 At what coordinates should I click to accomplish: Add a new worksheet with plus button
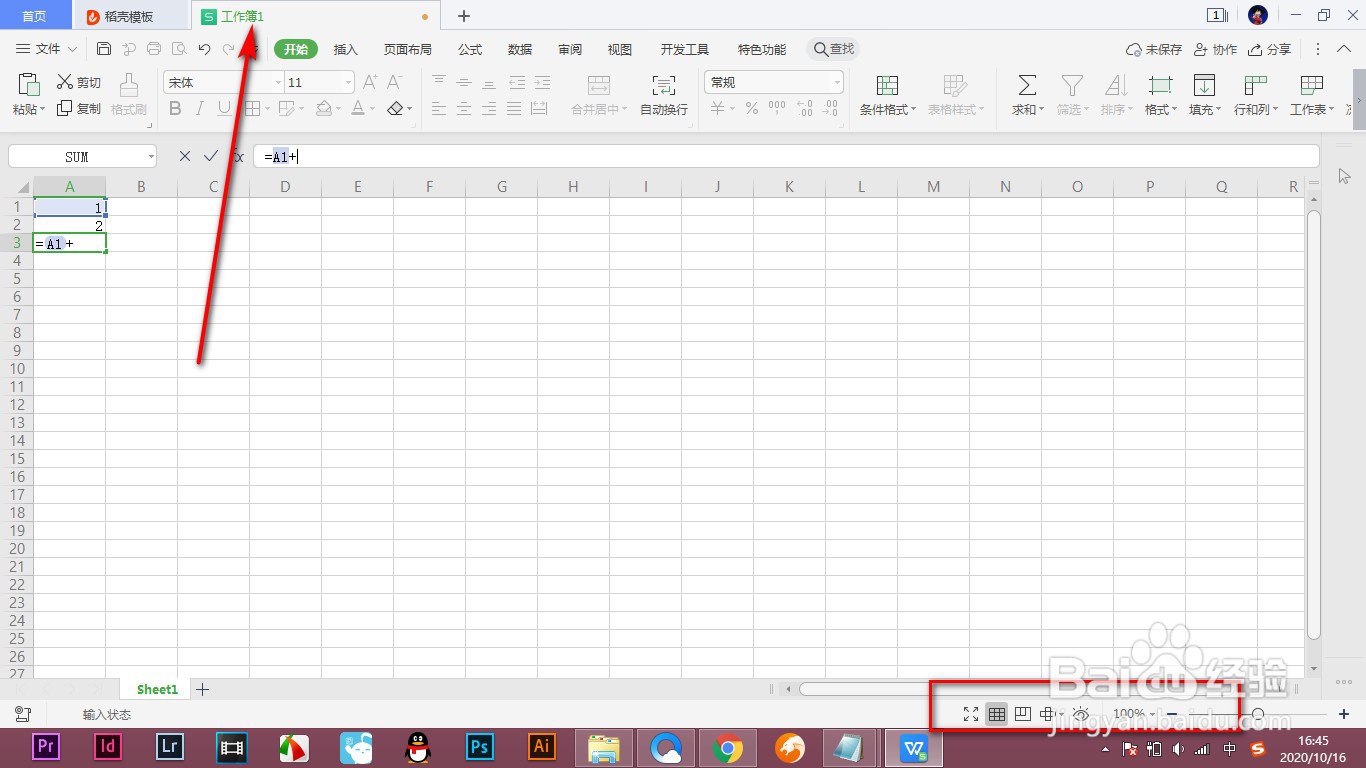[203, 689]
